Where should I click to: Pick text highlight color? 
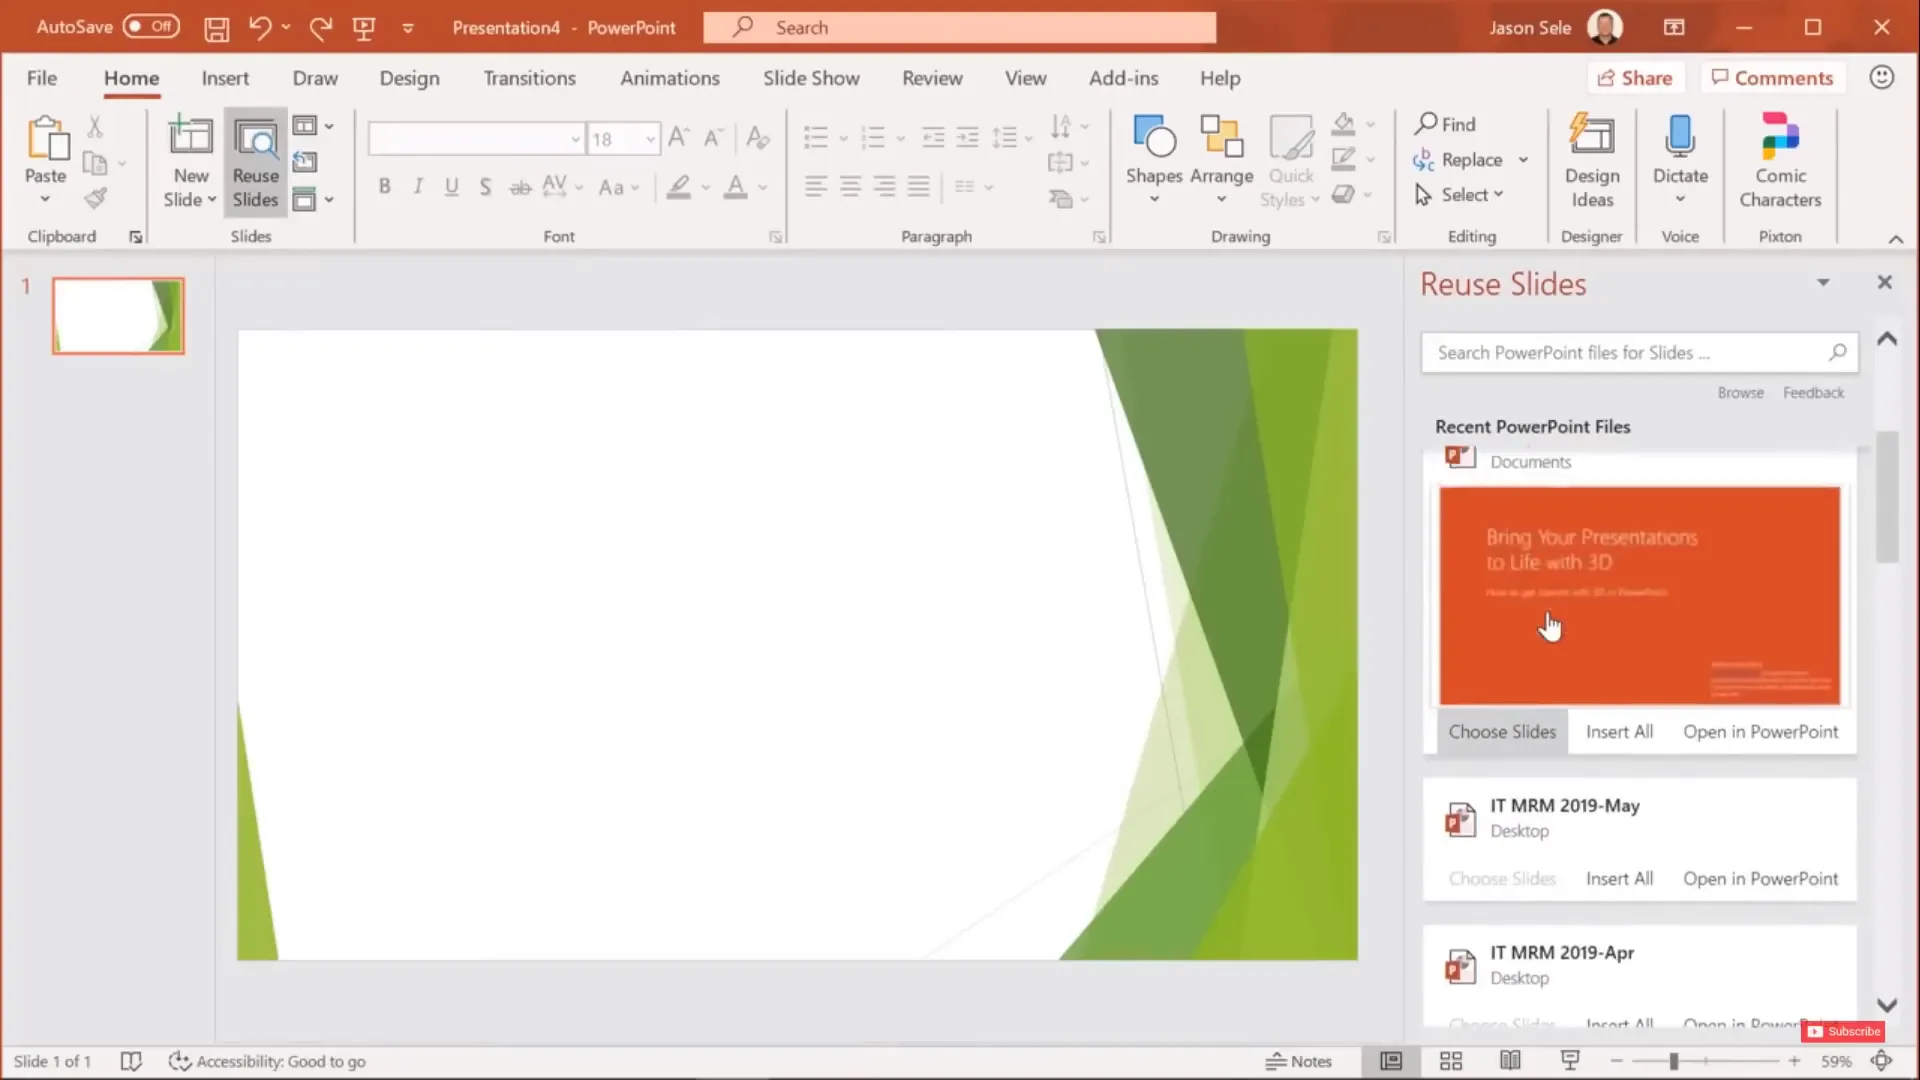point(679,187)
